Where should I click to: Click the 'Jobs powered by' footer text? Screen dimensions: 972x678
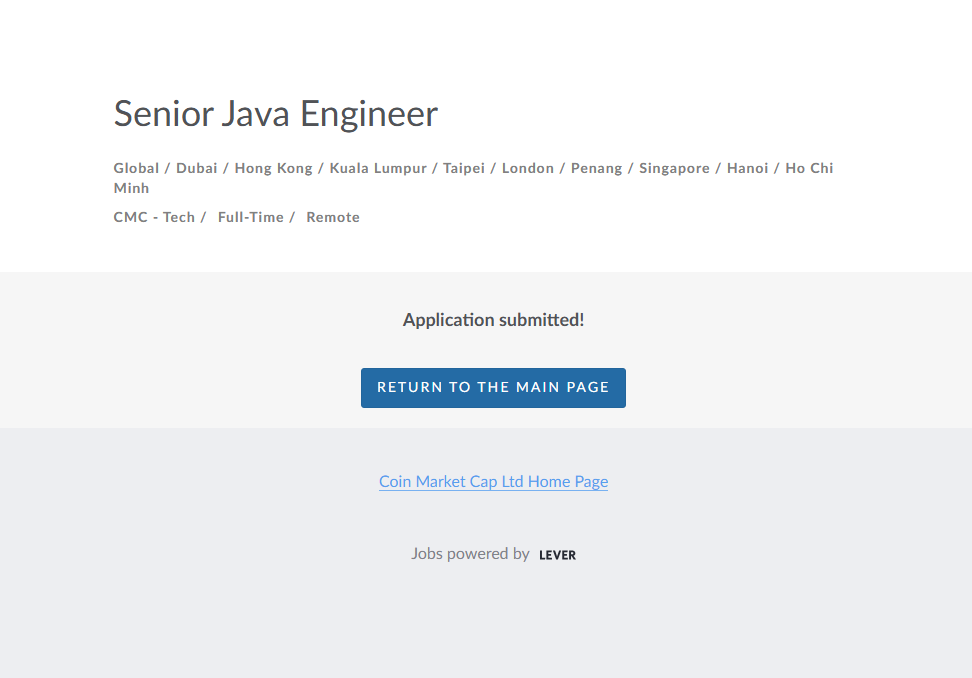click(x=470, y=554)
